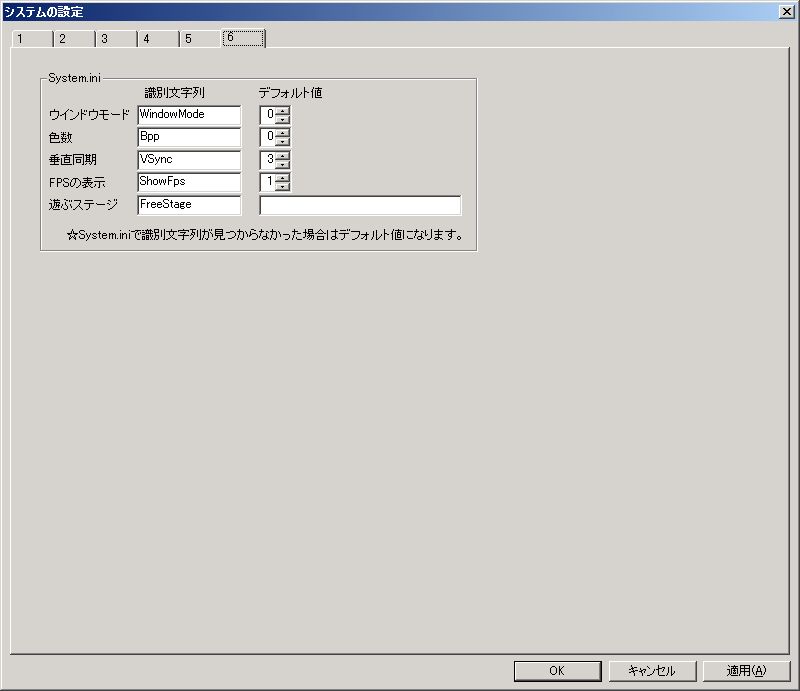
Task: Increase the ShowFps default value with up arrow
Action: click(x=283, y=178)
